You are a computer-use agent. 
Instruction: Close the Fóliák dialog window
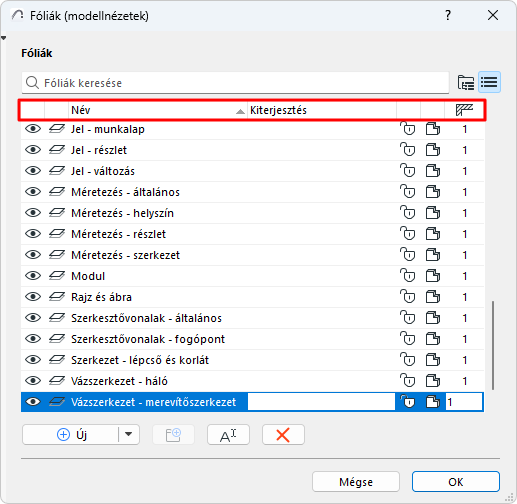pos(493,15)
